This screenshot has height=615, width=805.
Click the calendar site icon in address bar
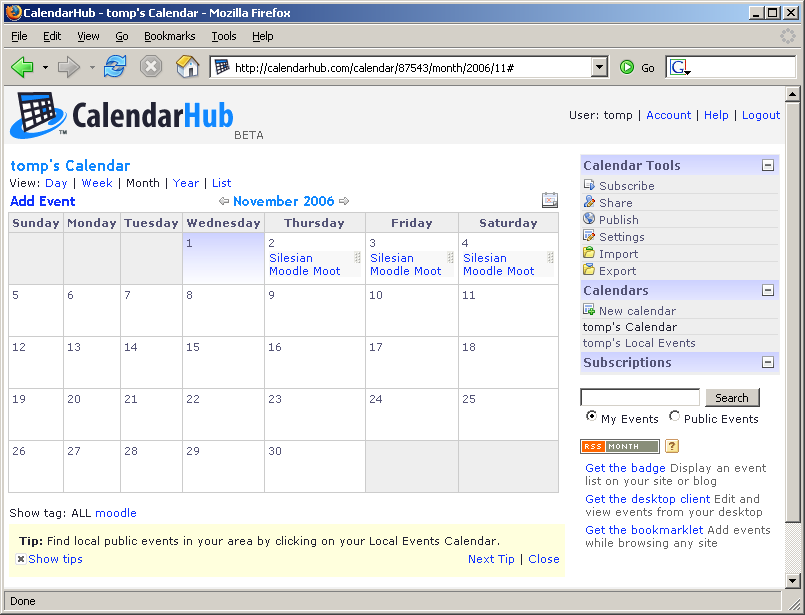[222, 67]
